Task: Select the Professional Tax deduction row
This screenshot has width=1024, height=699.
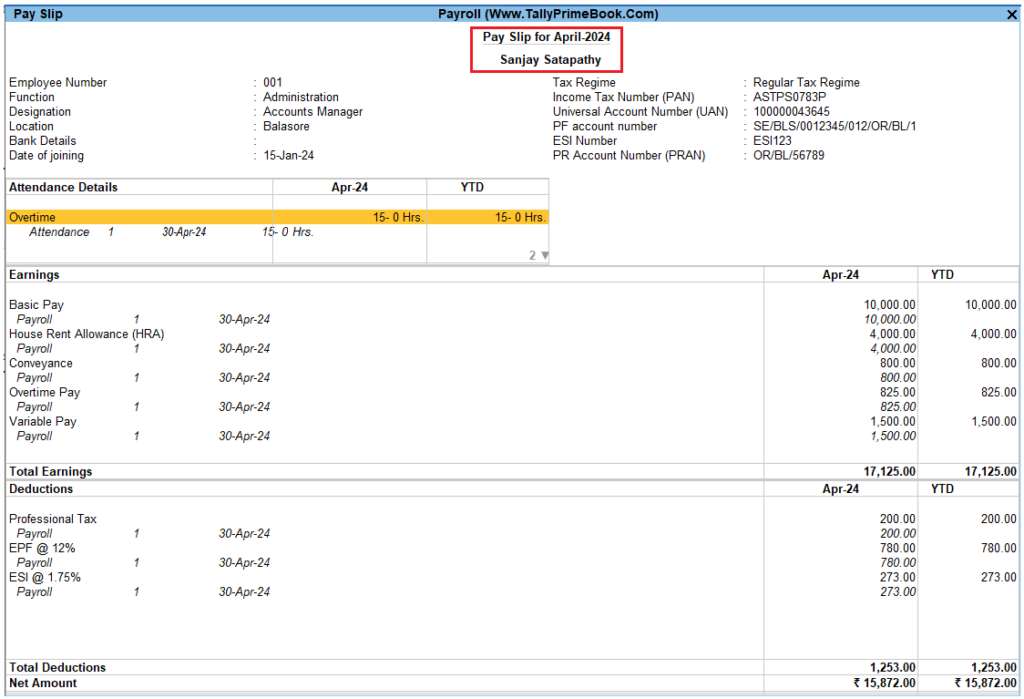Action: coord(52,518)
